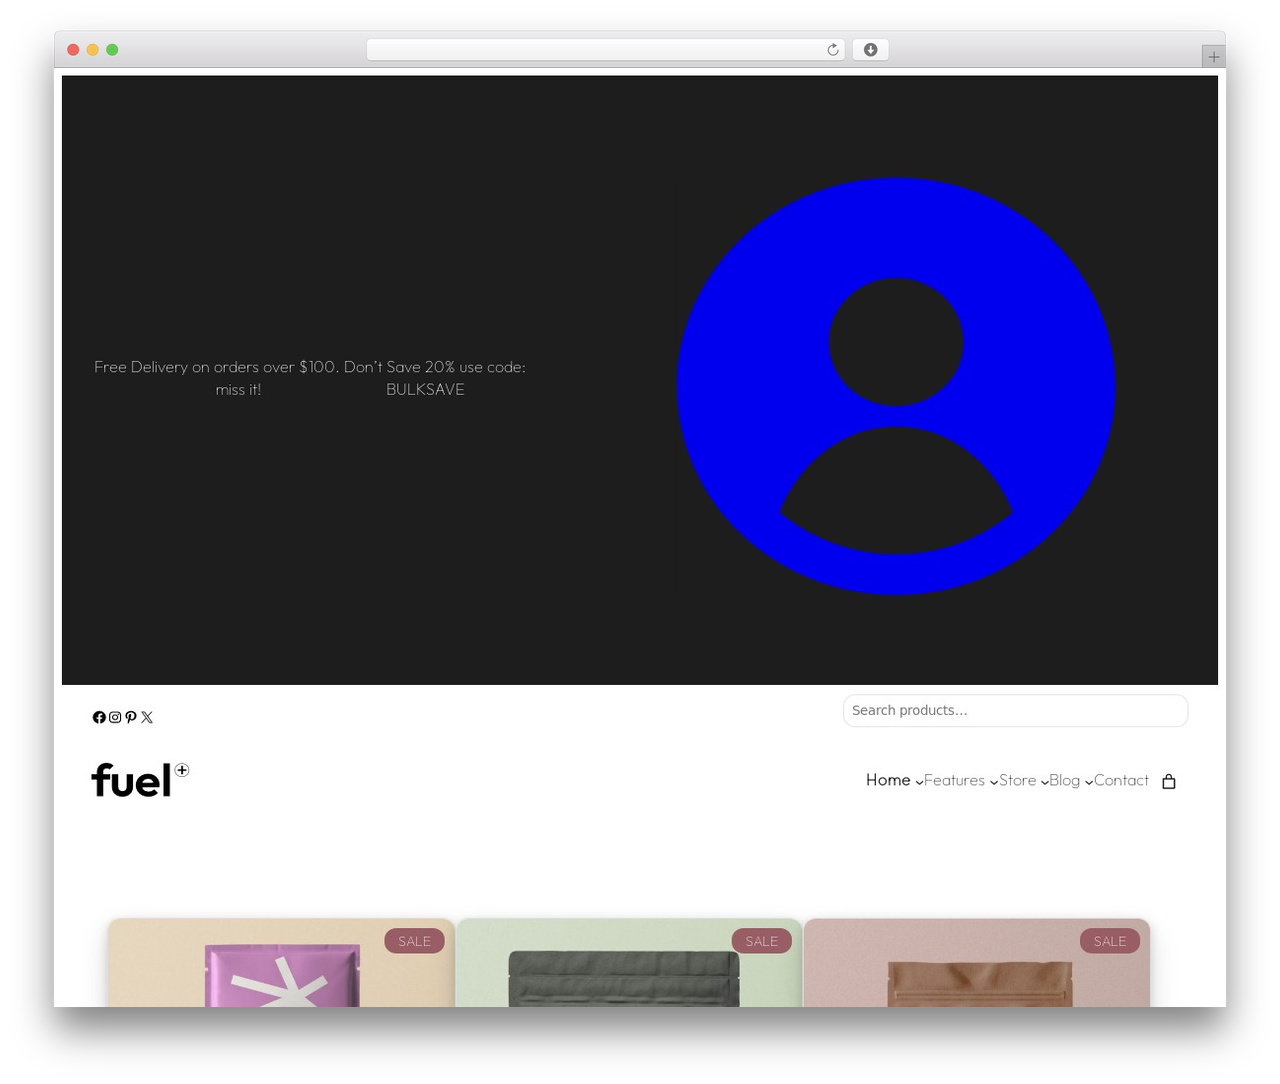Click the BULKSAVE promo code text
Image resolution: width=1280 pixels, height=1084 pixels.
point(425,390)
